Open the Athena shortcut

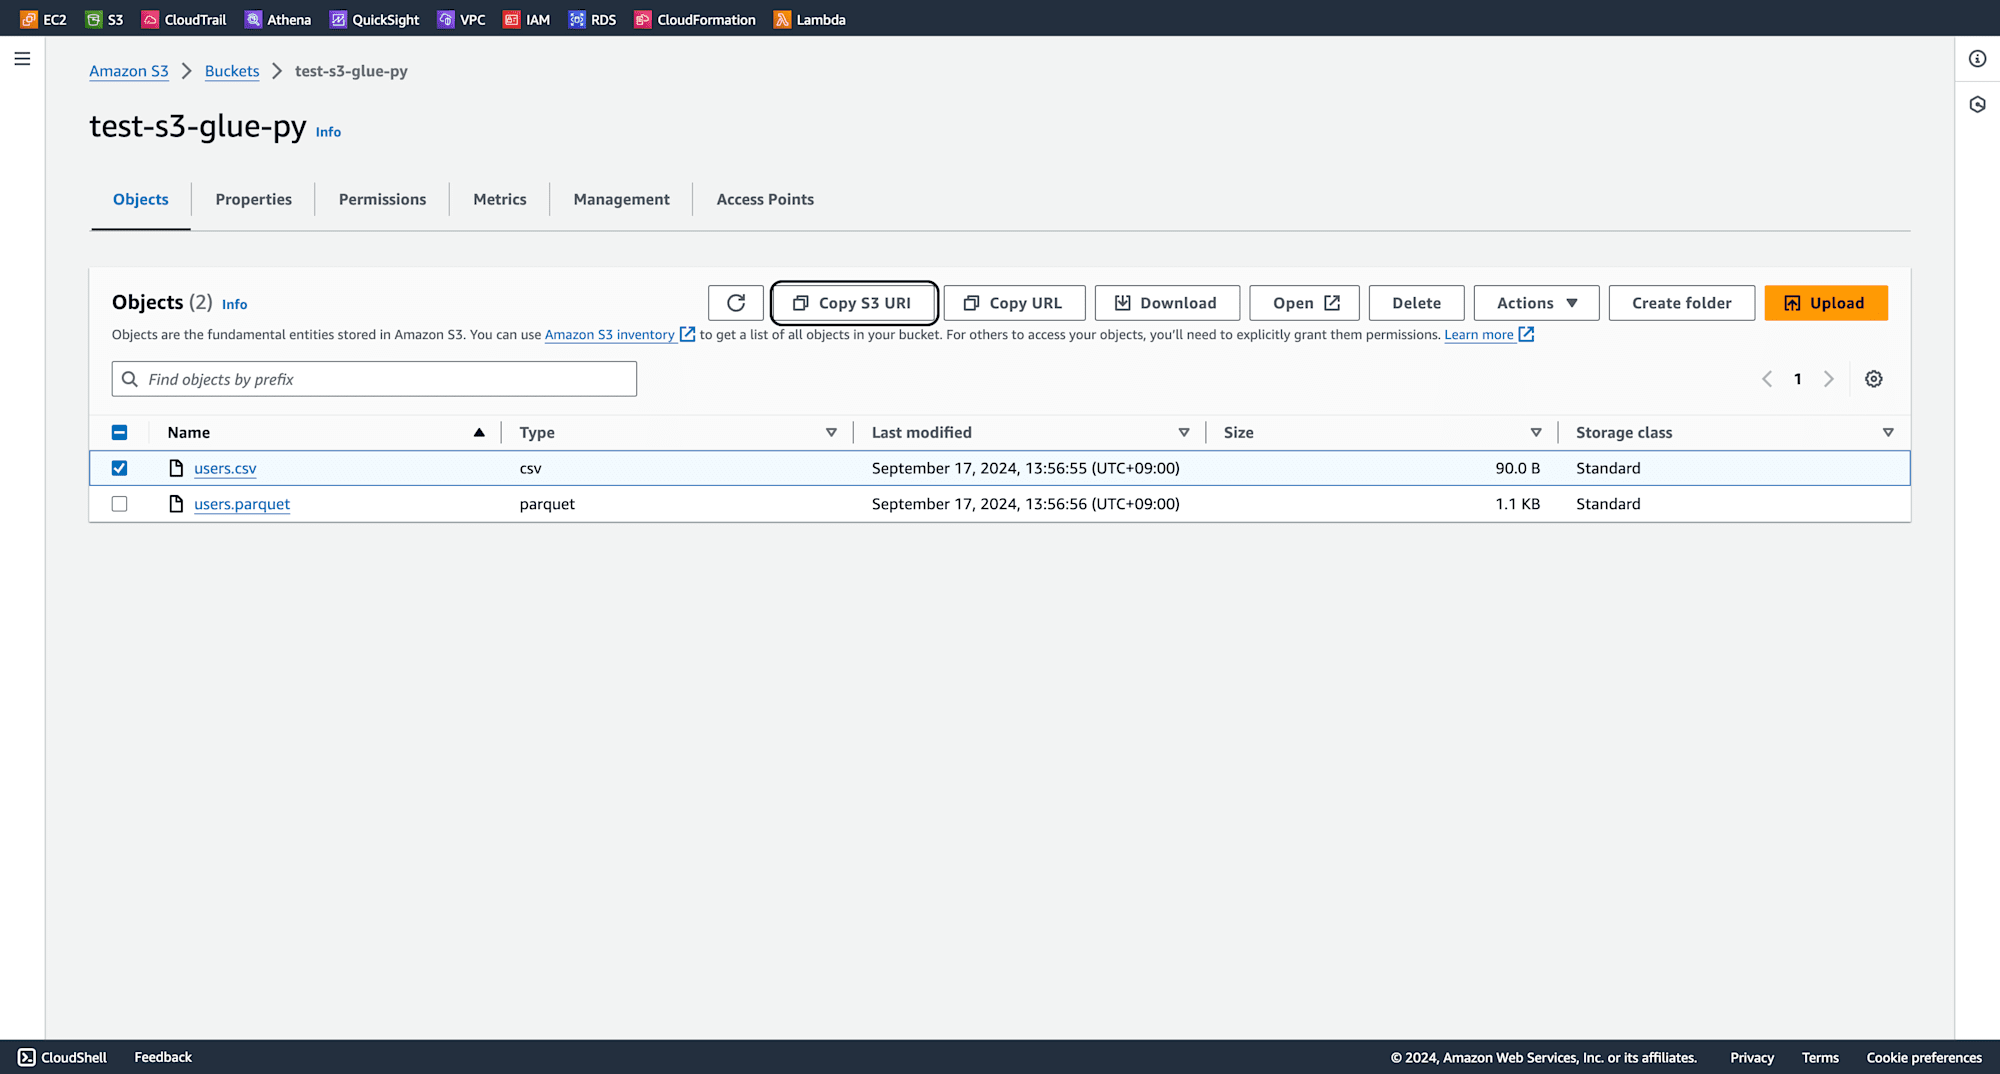click(278, 19)
